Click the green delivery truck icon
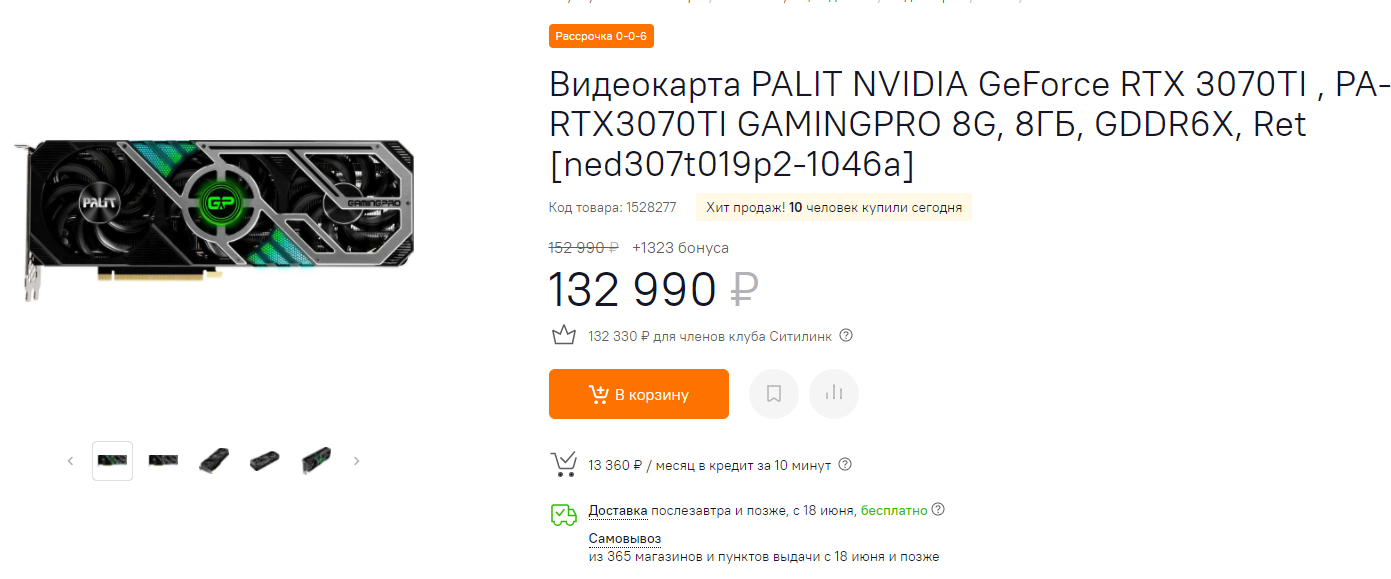 coord(564,515)
